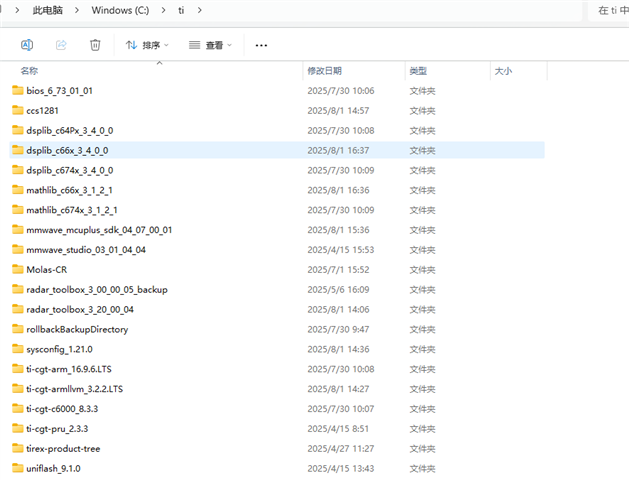Click folder icon of sysconfig_1.21.0
Screen dimensions: 629x480
tap(18, 349)
